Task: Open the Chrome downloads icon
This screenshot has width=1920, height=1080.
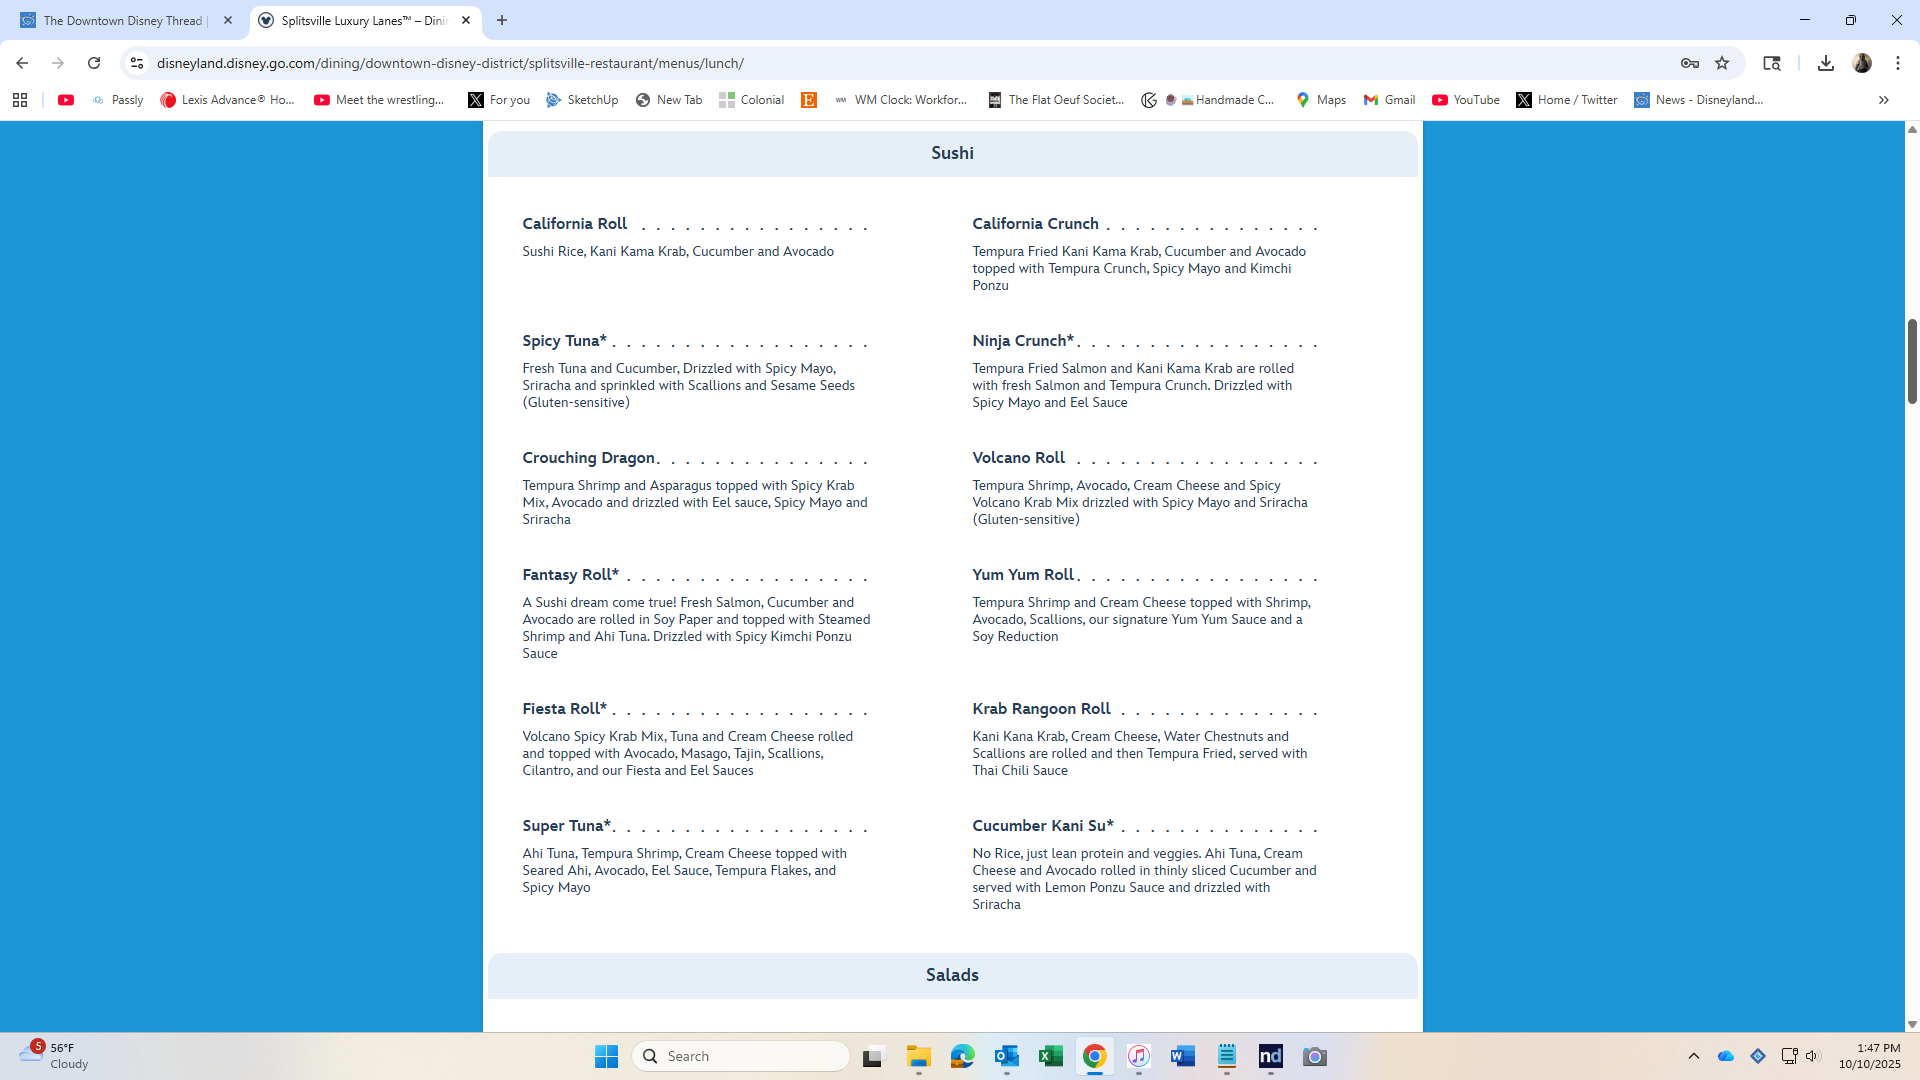Action: pos(1825,63)
